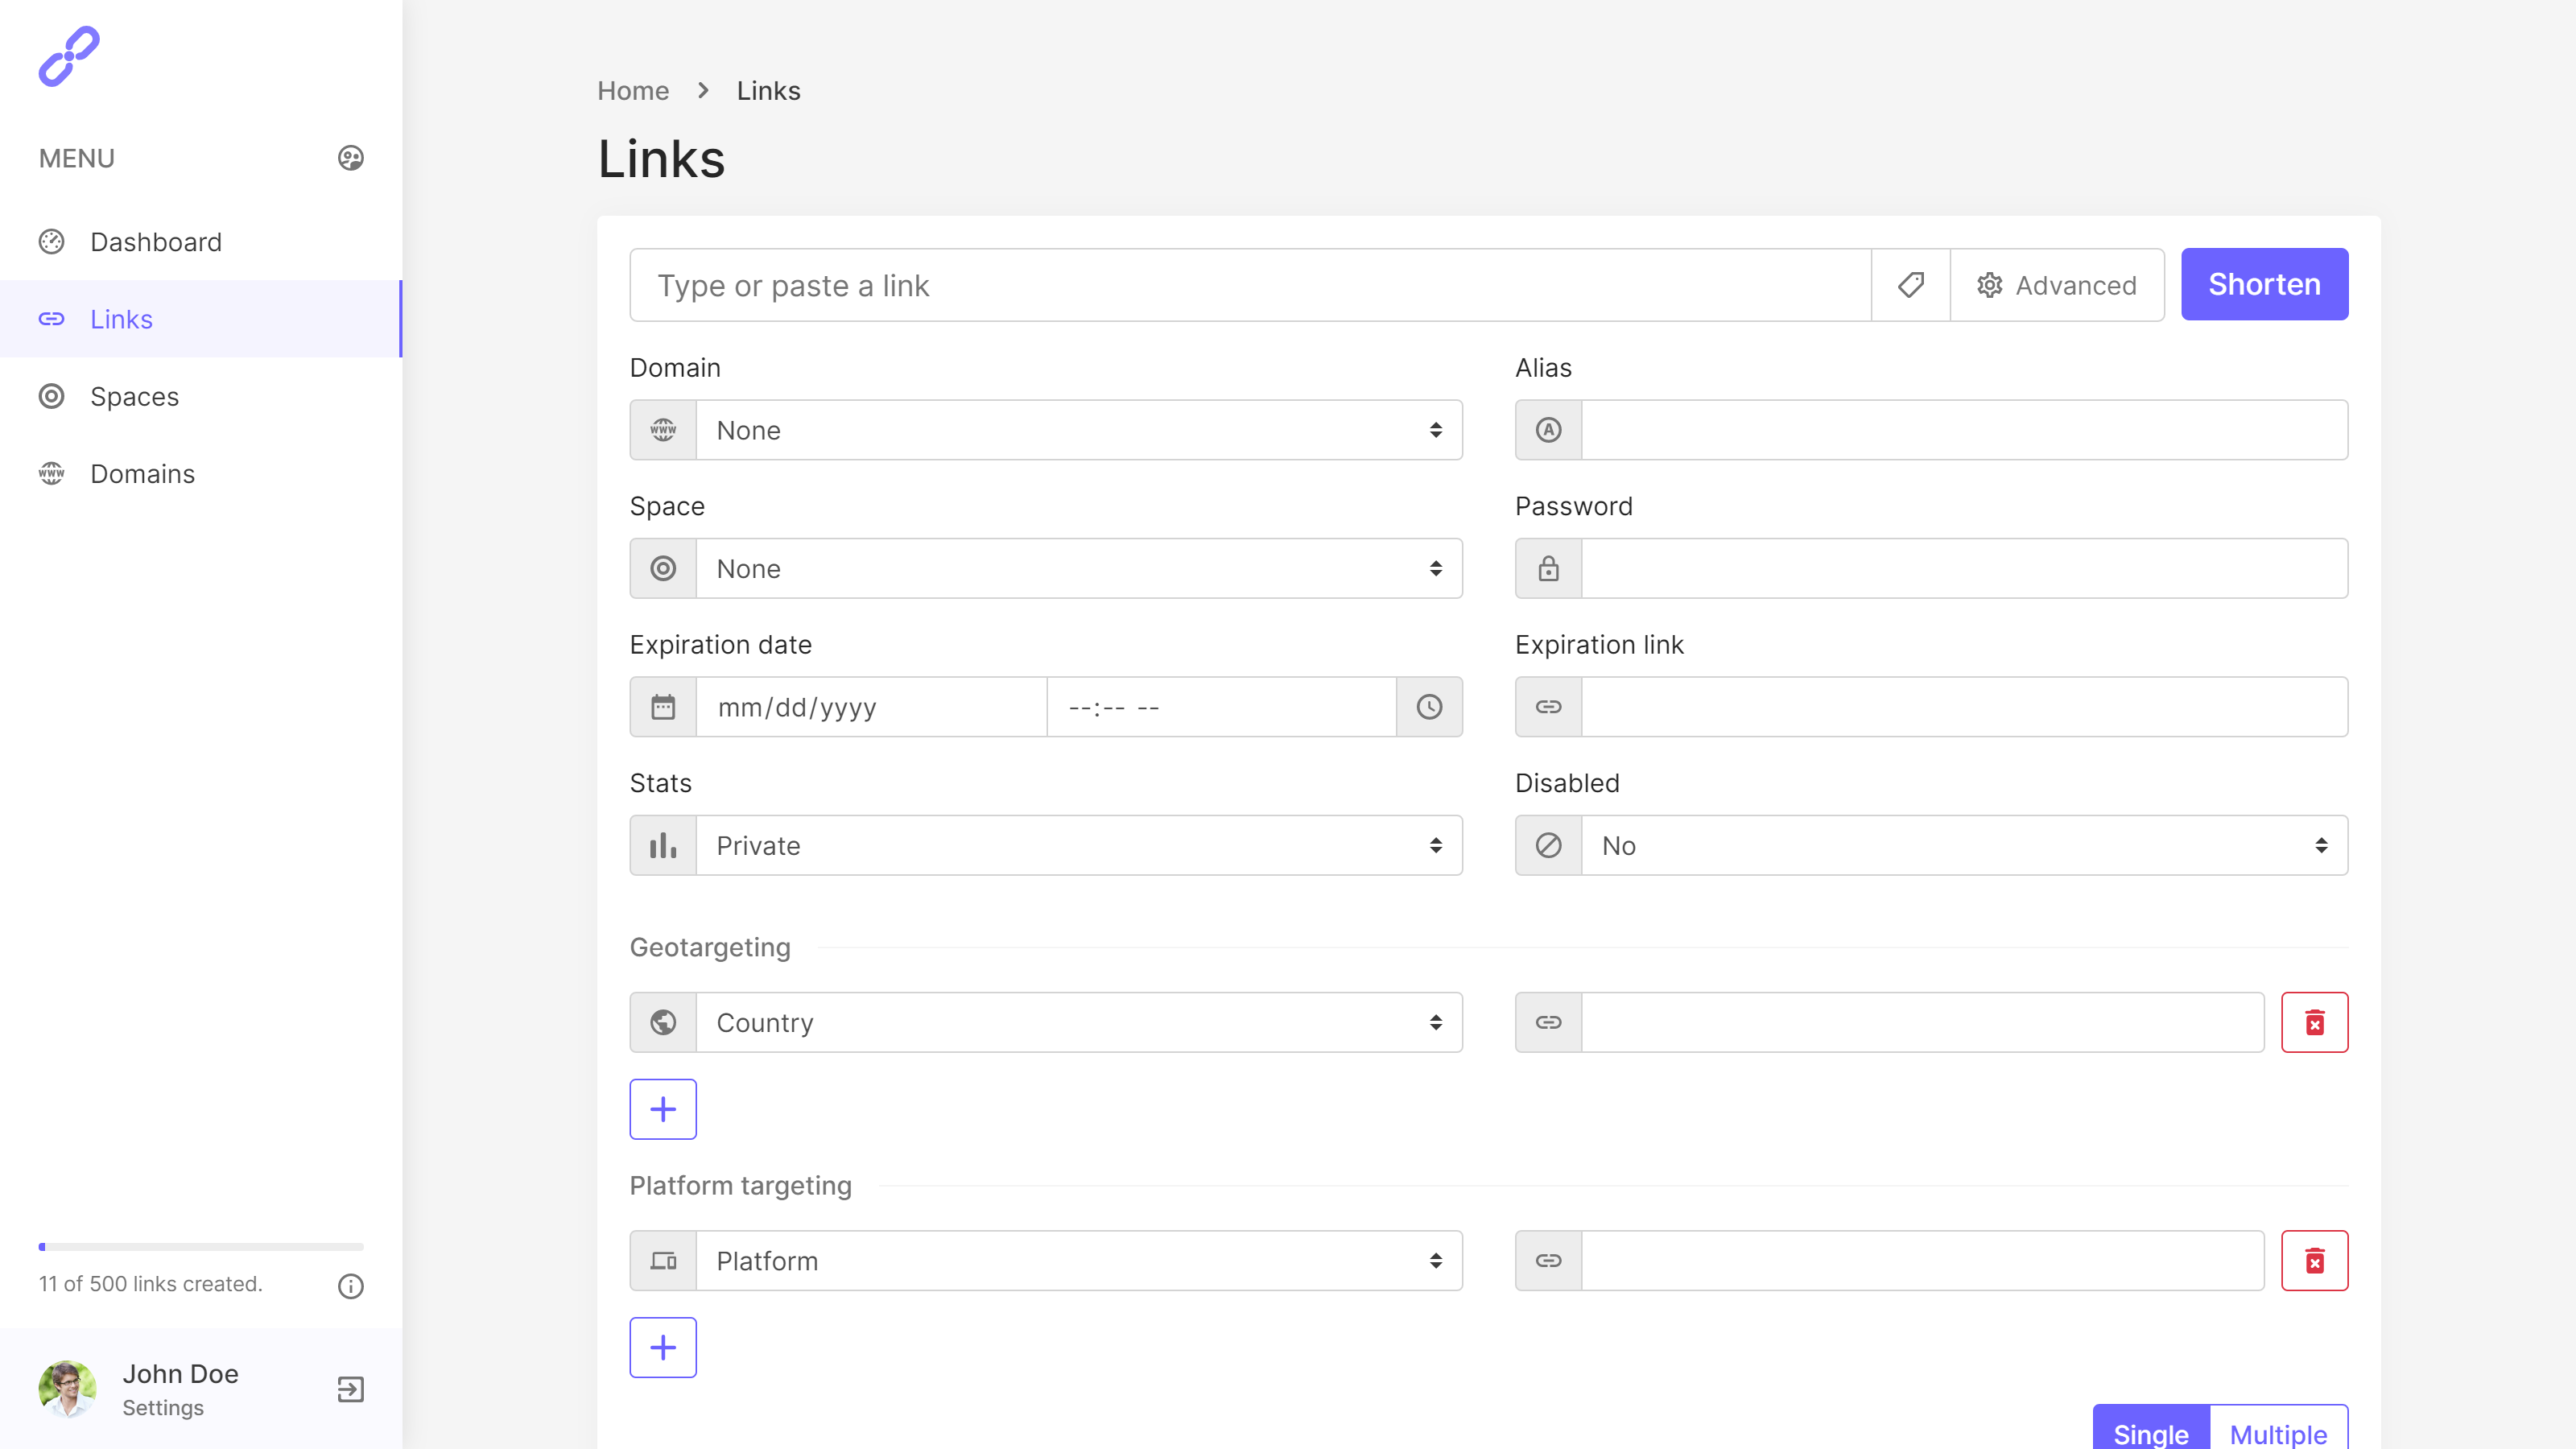Click the tag icon beside link input

click(x=1910, y=285)
